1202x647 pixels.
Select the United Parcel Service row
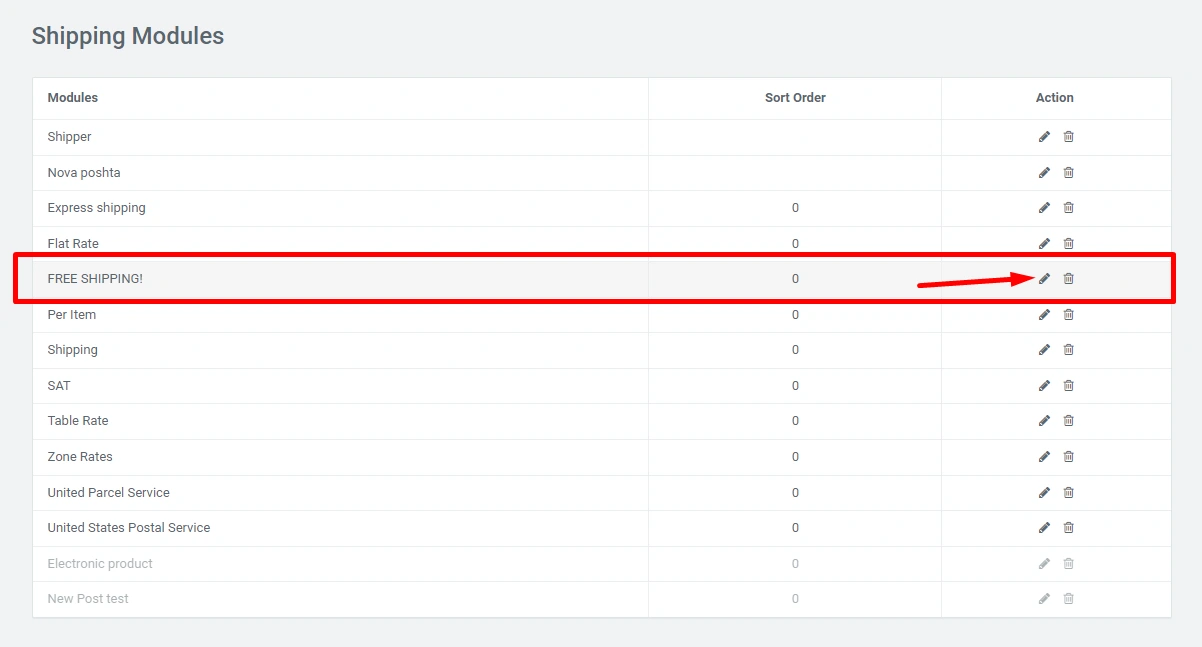click(109, 493)
